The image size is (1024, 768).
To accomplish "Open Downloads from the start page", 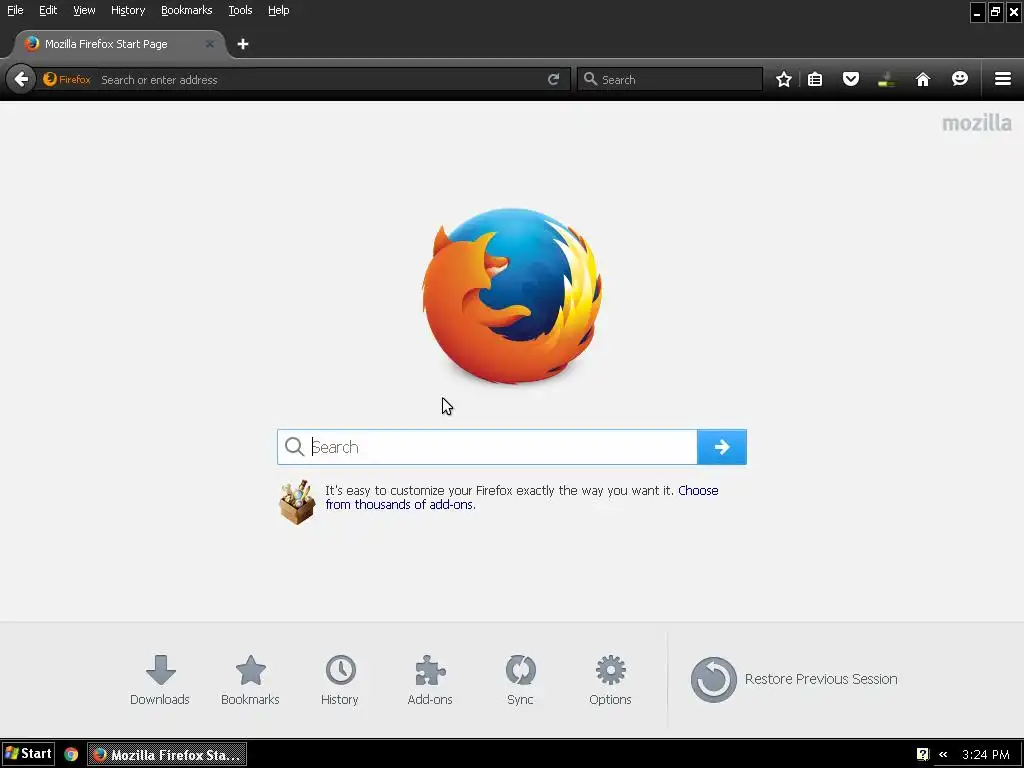I will pyautogui.click(x=160, y=680).
